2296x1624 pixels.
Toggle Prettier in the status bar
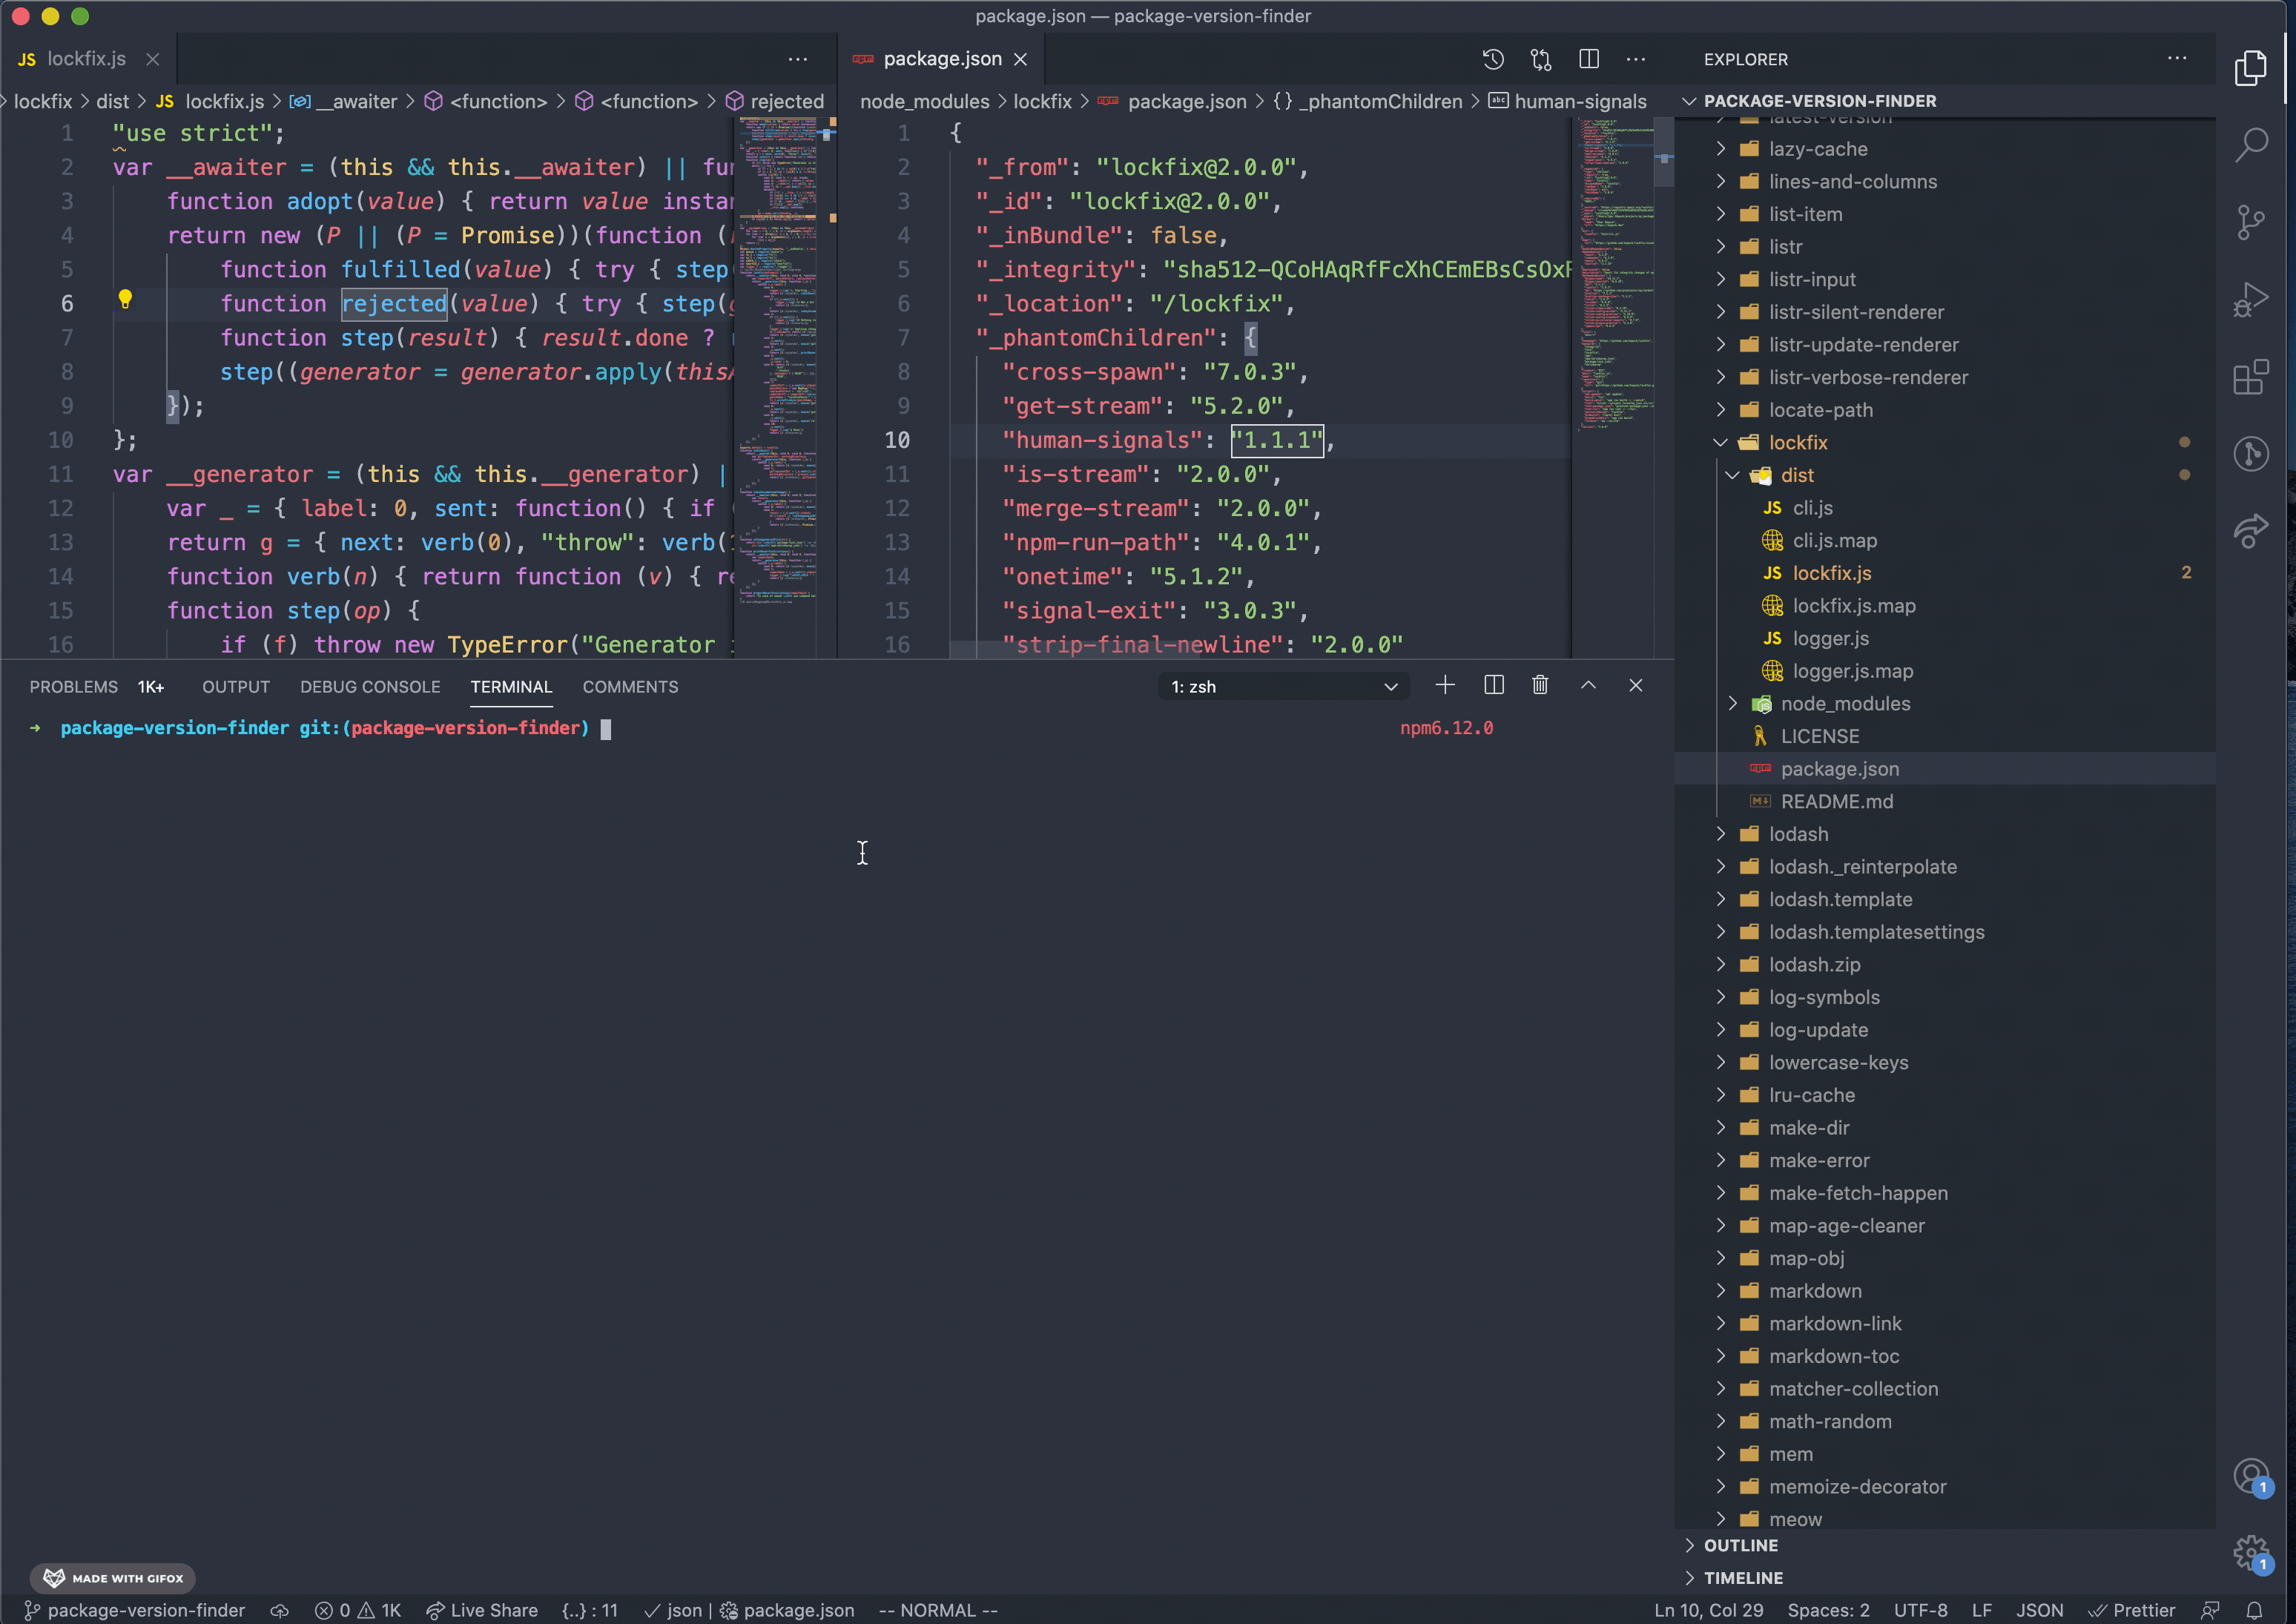2132,1610
